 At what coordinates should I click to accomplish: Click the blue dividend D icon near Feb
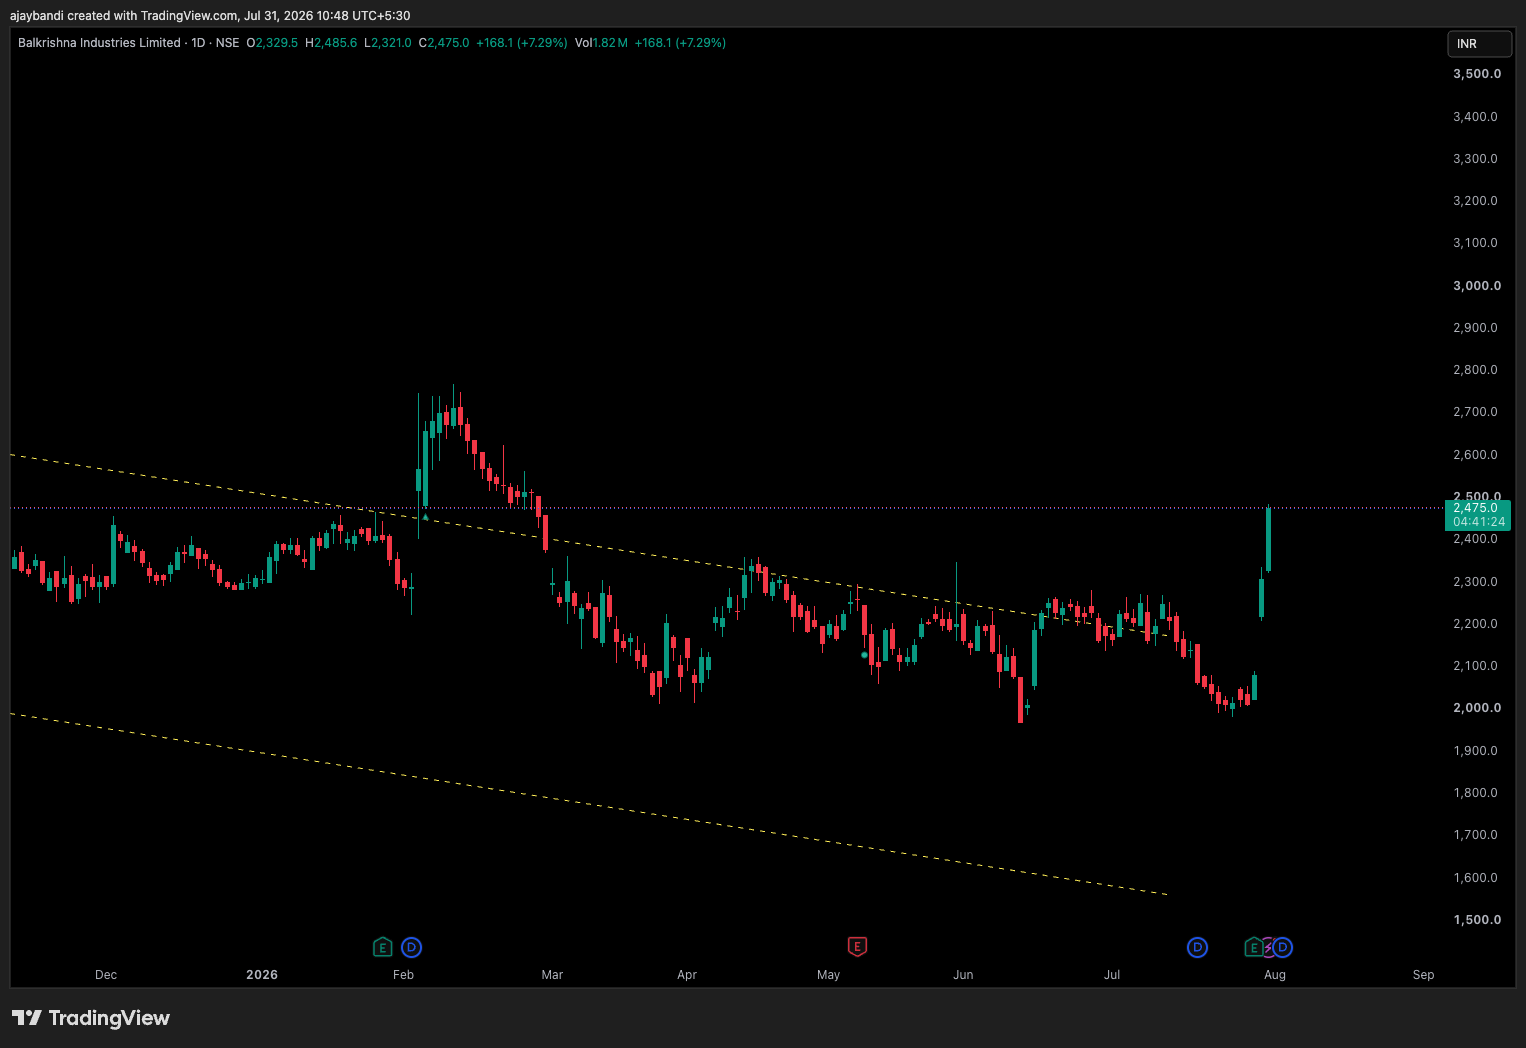pyautogui.click(x=411, y=946)
